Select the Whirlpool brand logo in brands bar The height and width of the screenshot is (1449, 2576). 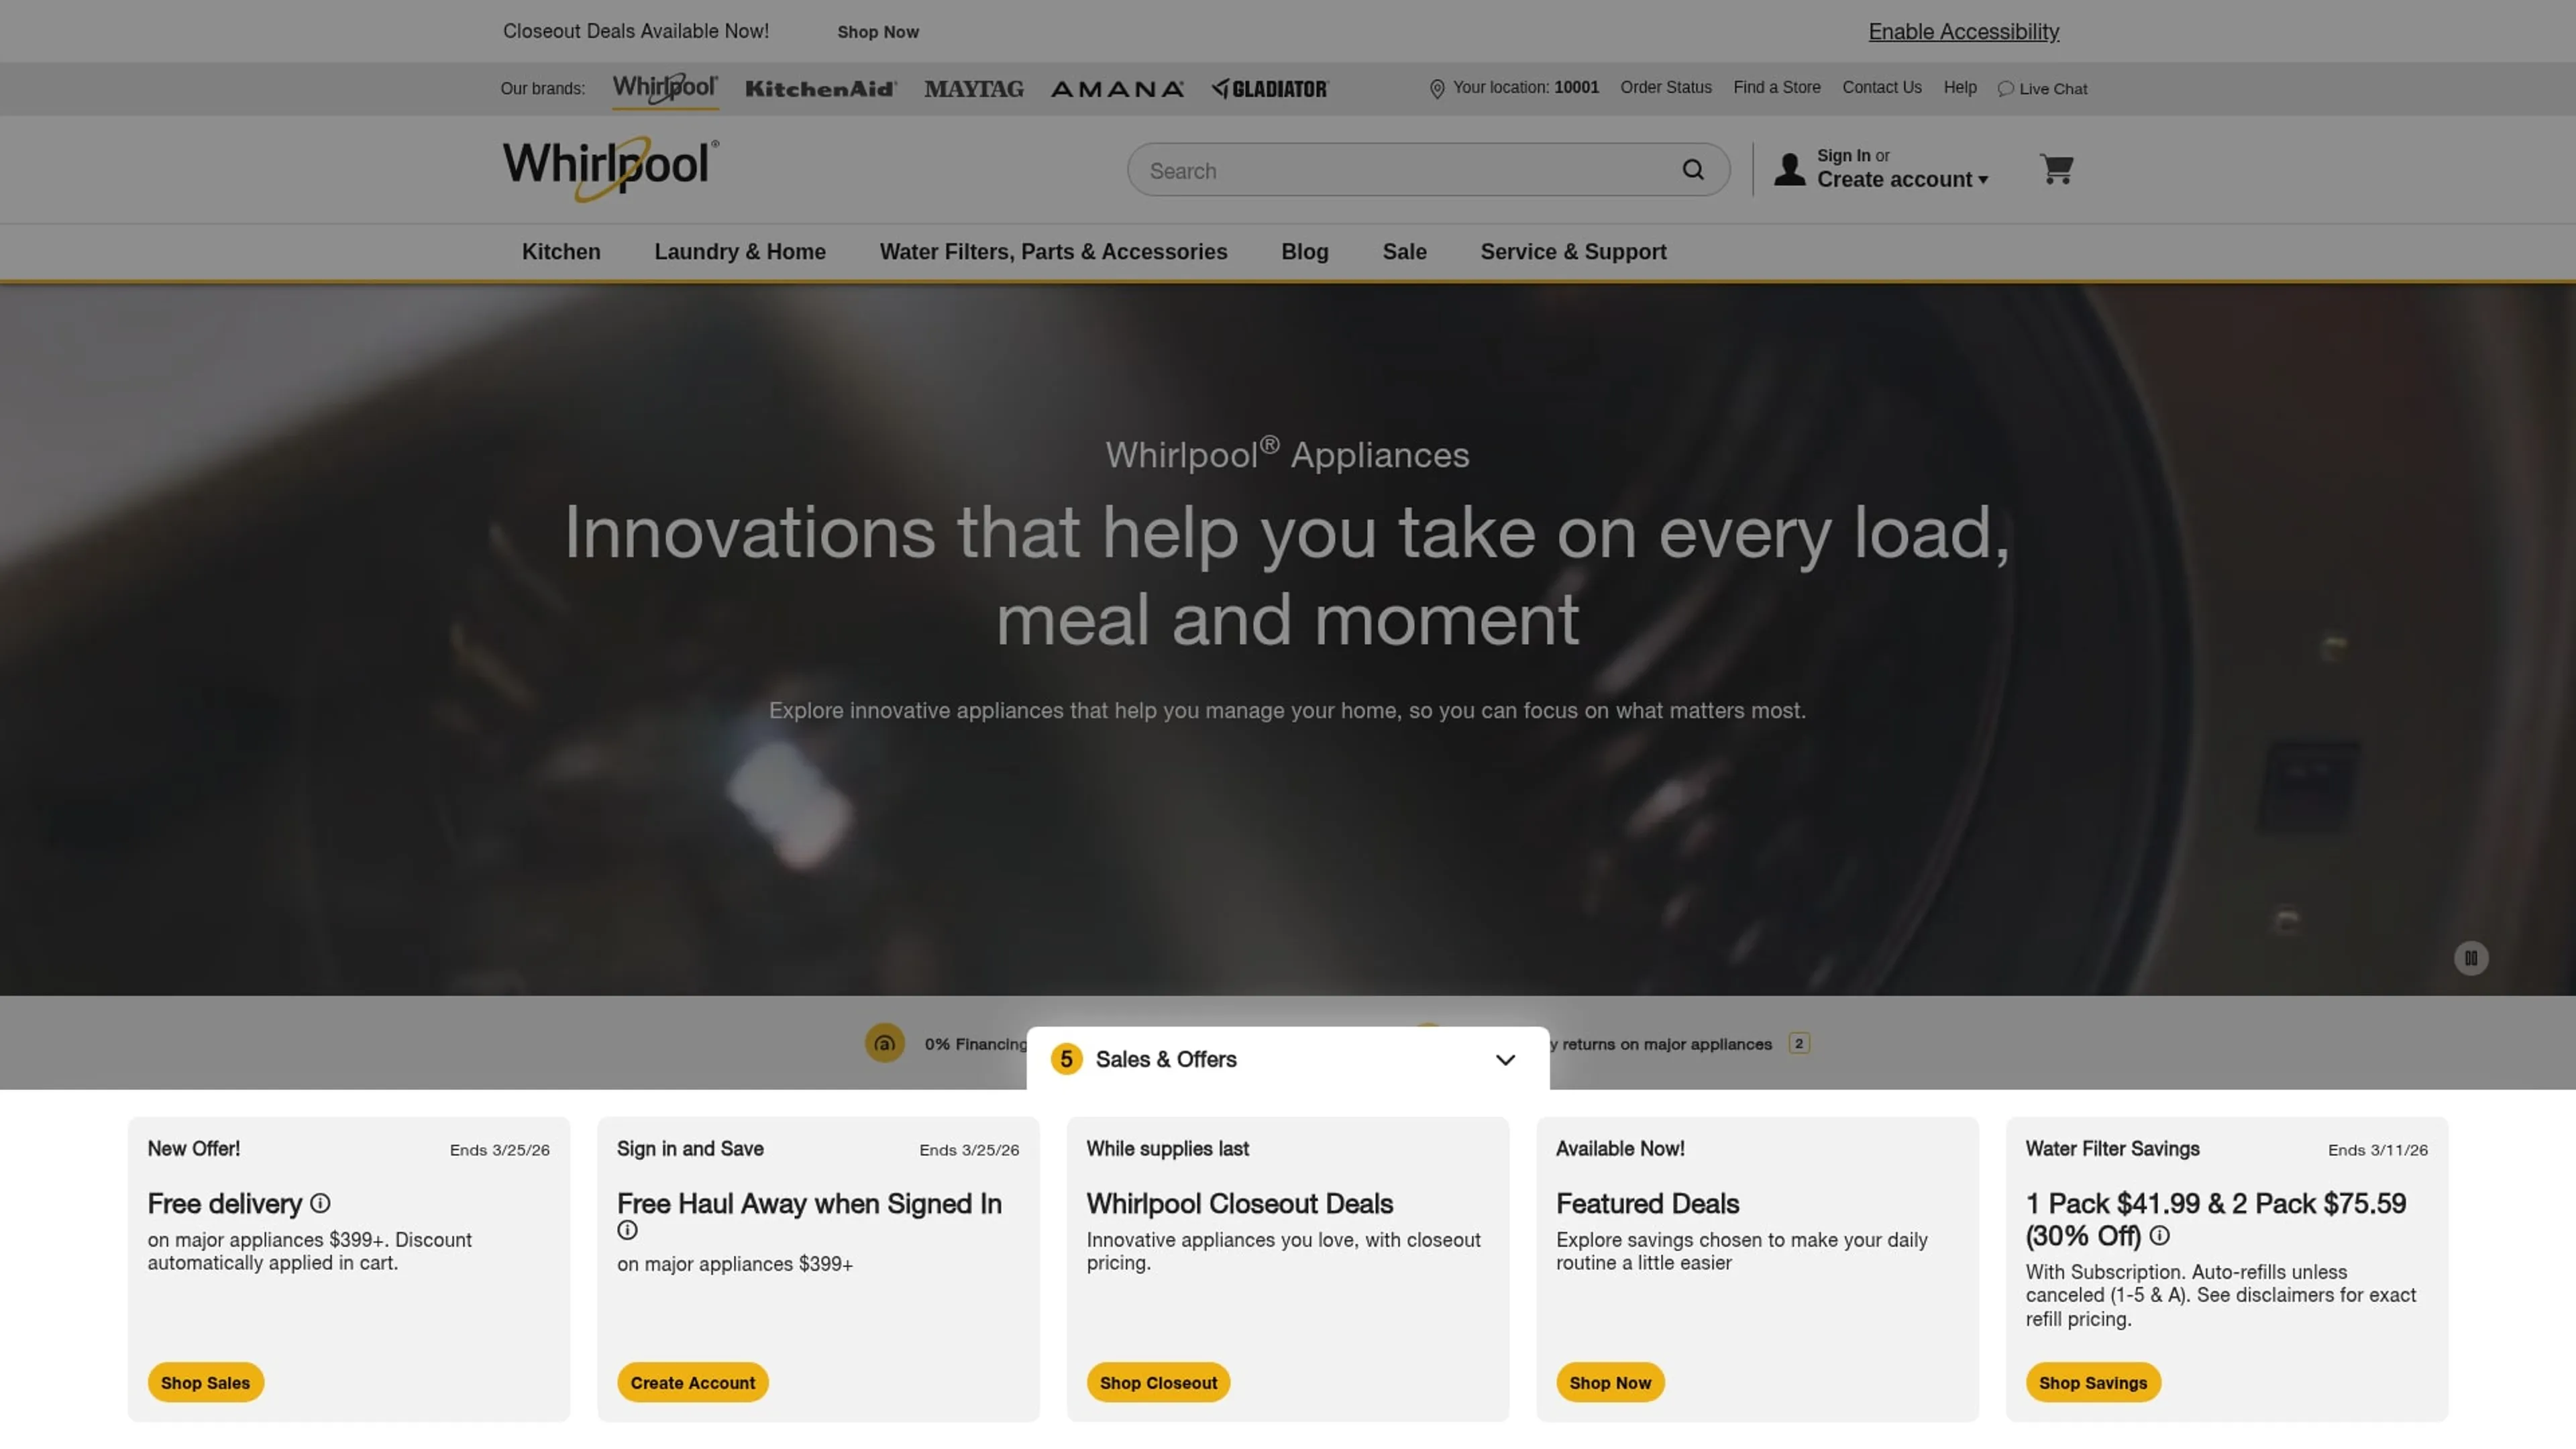[665, 88]
